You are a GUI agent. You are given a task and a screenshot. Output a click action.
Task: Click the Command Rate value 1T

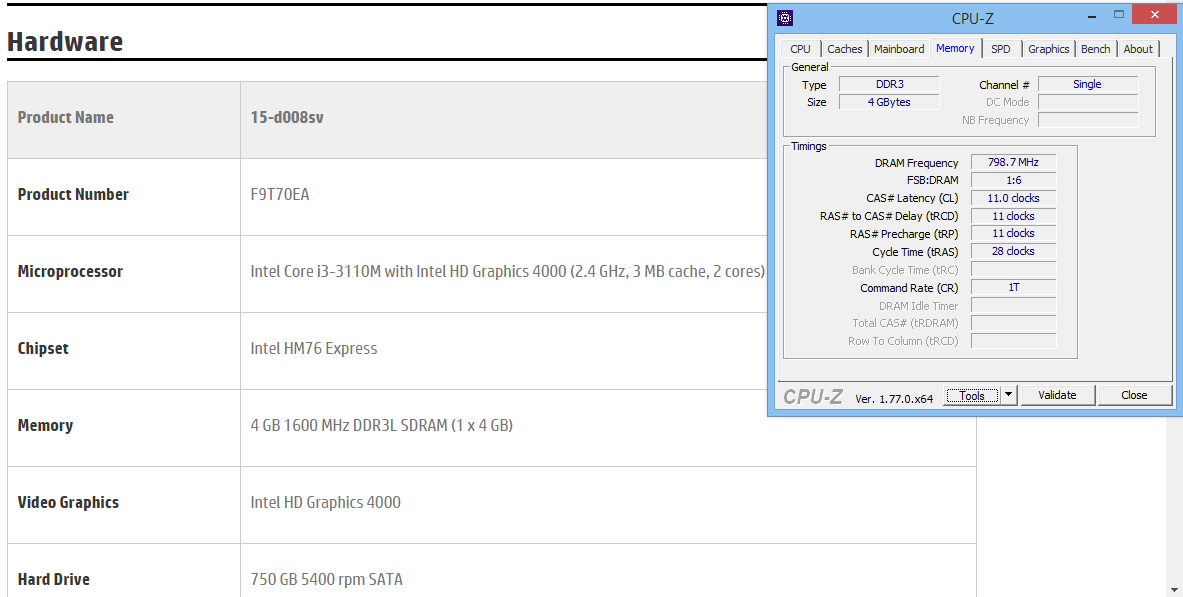pos(1013,288)
